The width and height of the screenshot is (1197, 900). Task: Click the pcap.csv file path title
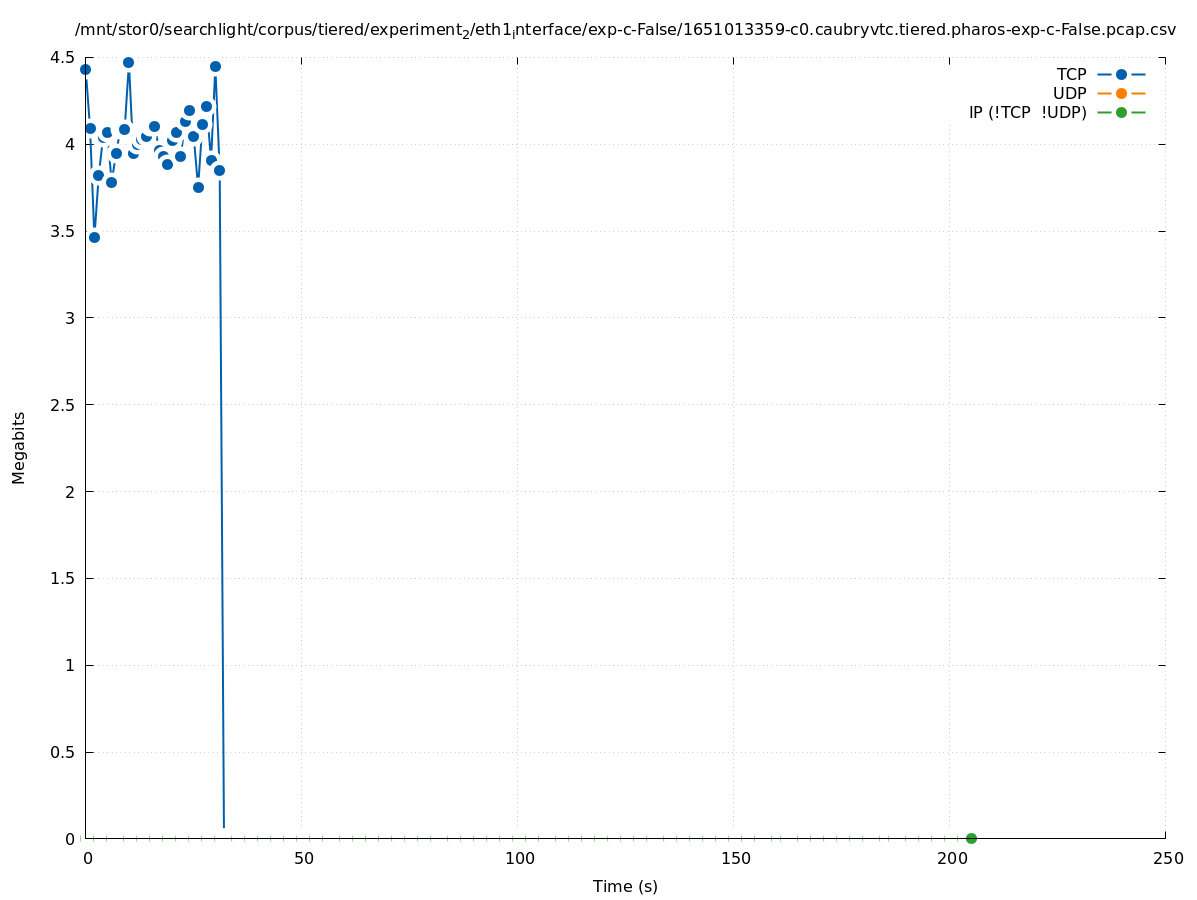pos(625,30)
